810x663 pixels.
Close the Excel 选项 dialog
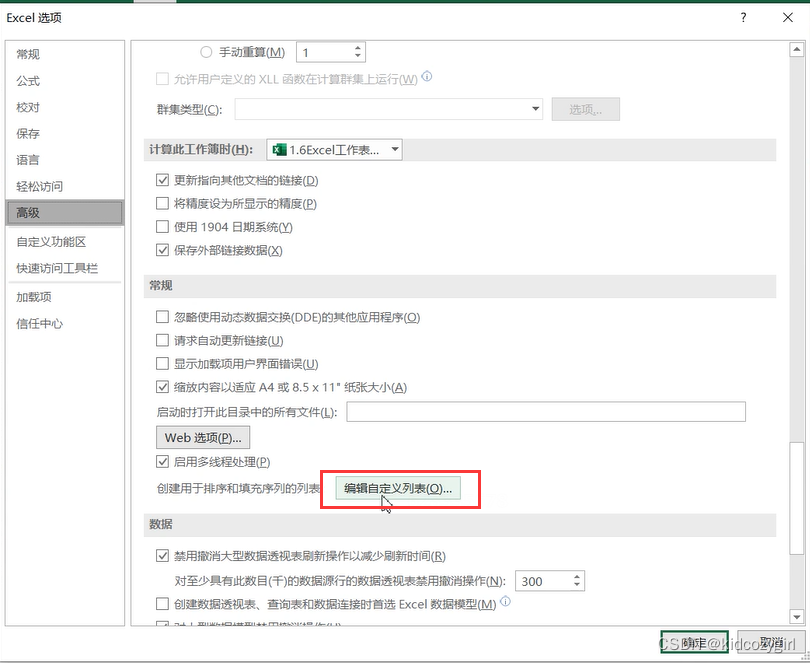(788, 18)
